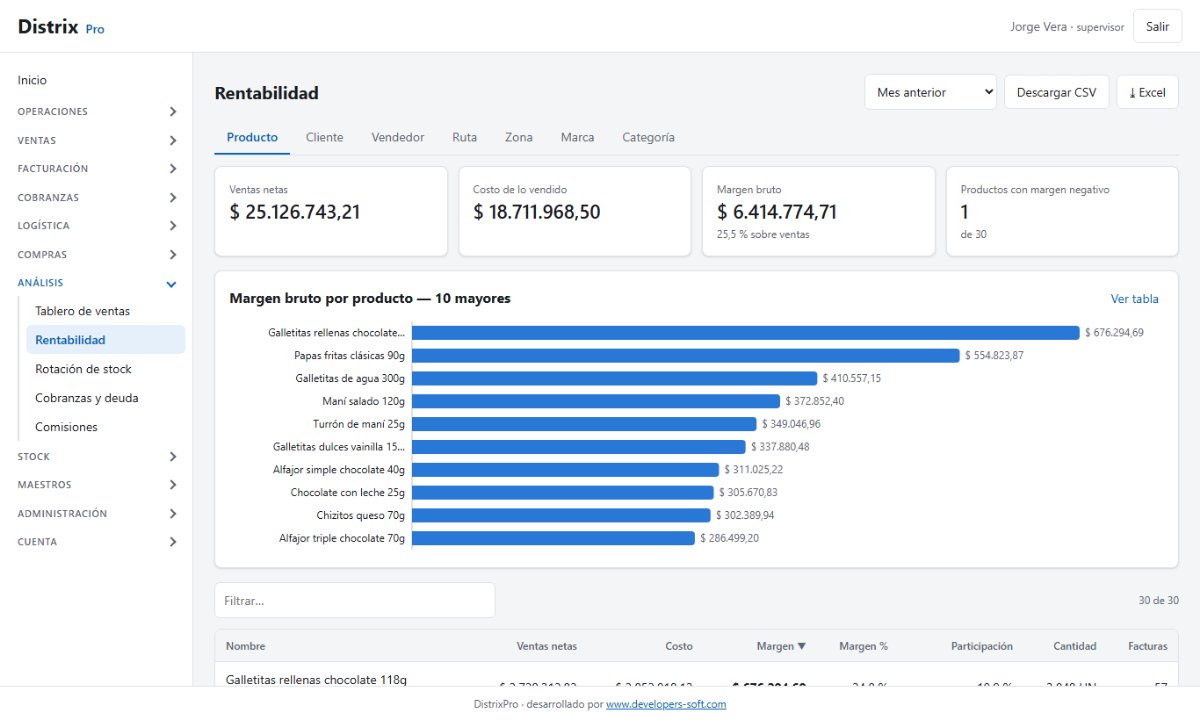Switch to the Marca tab
Screen dimensions: 1200x720
[x=577, y=137]
